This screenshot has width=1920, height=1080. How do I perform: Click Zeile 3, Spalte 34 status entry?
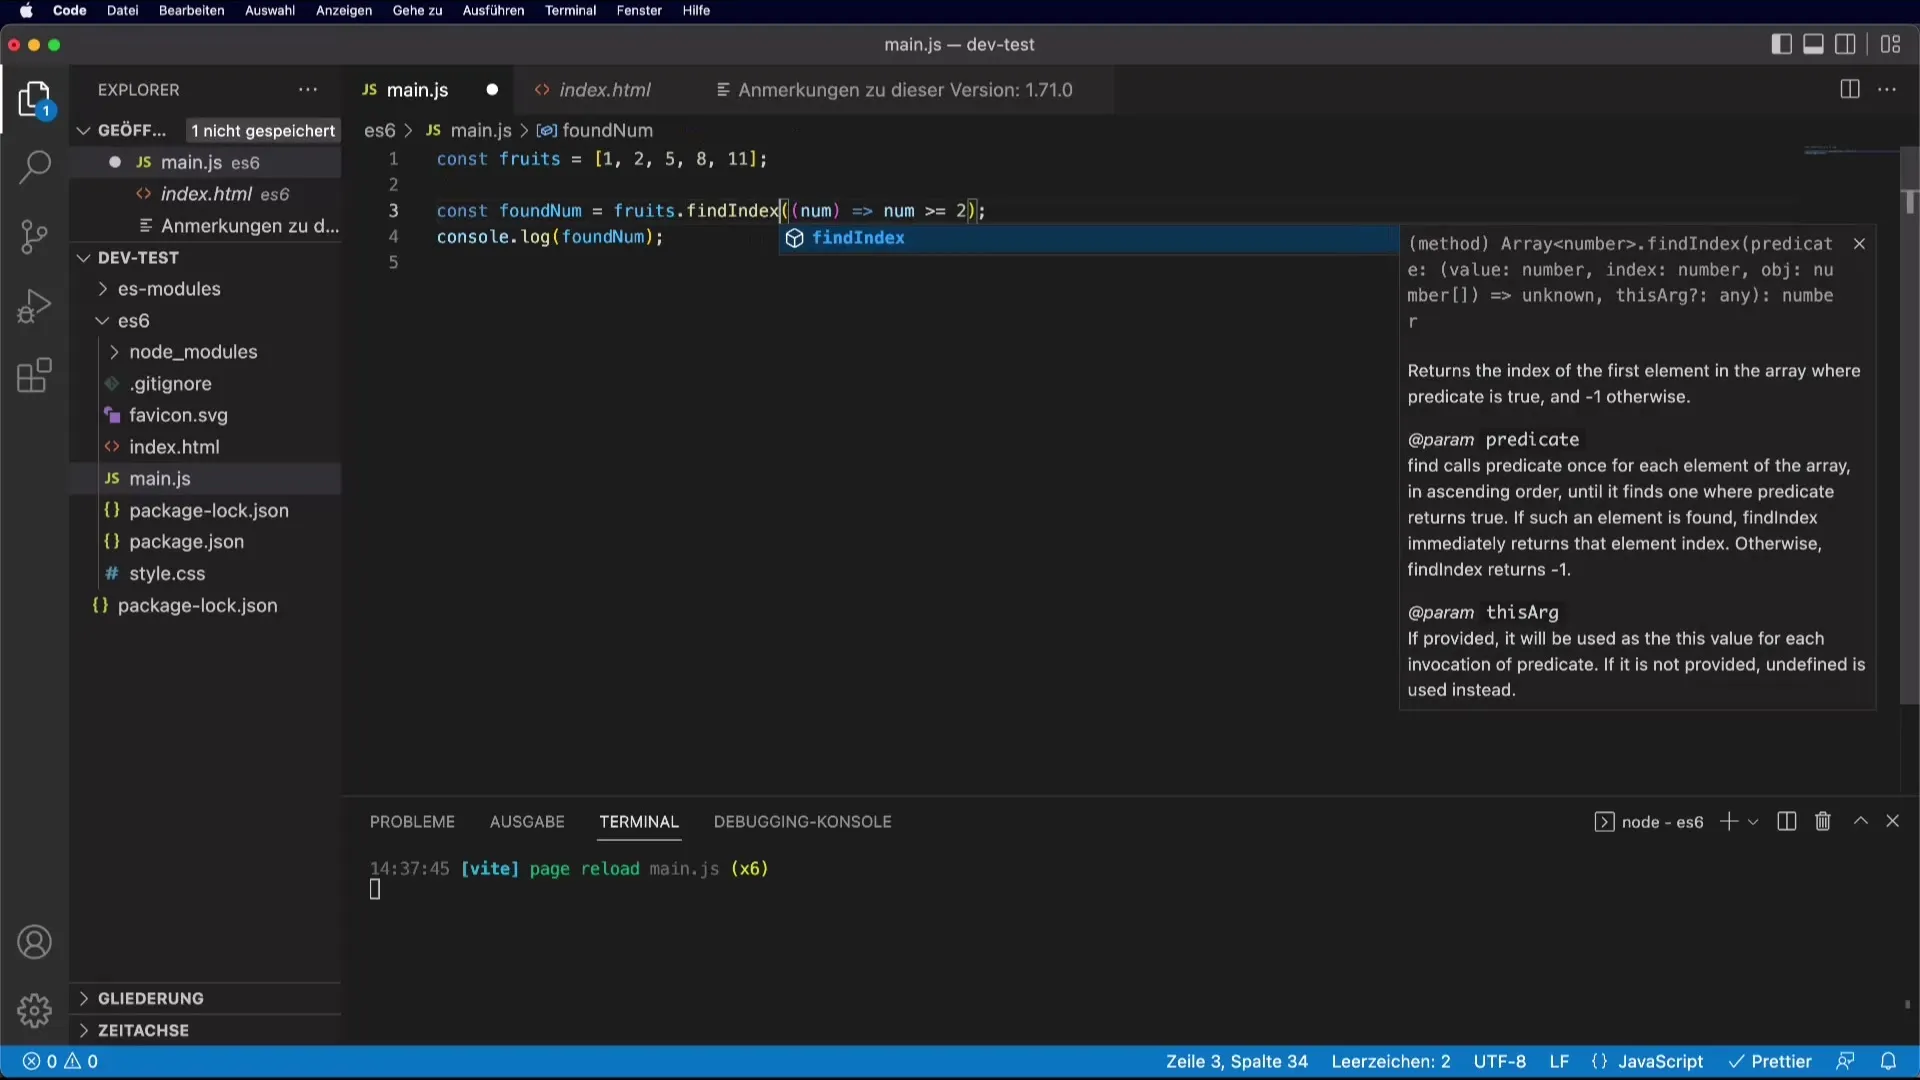1236,1061
